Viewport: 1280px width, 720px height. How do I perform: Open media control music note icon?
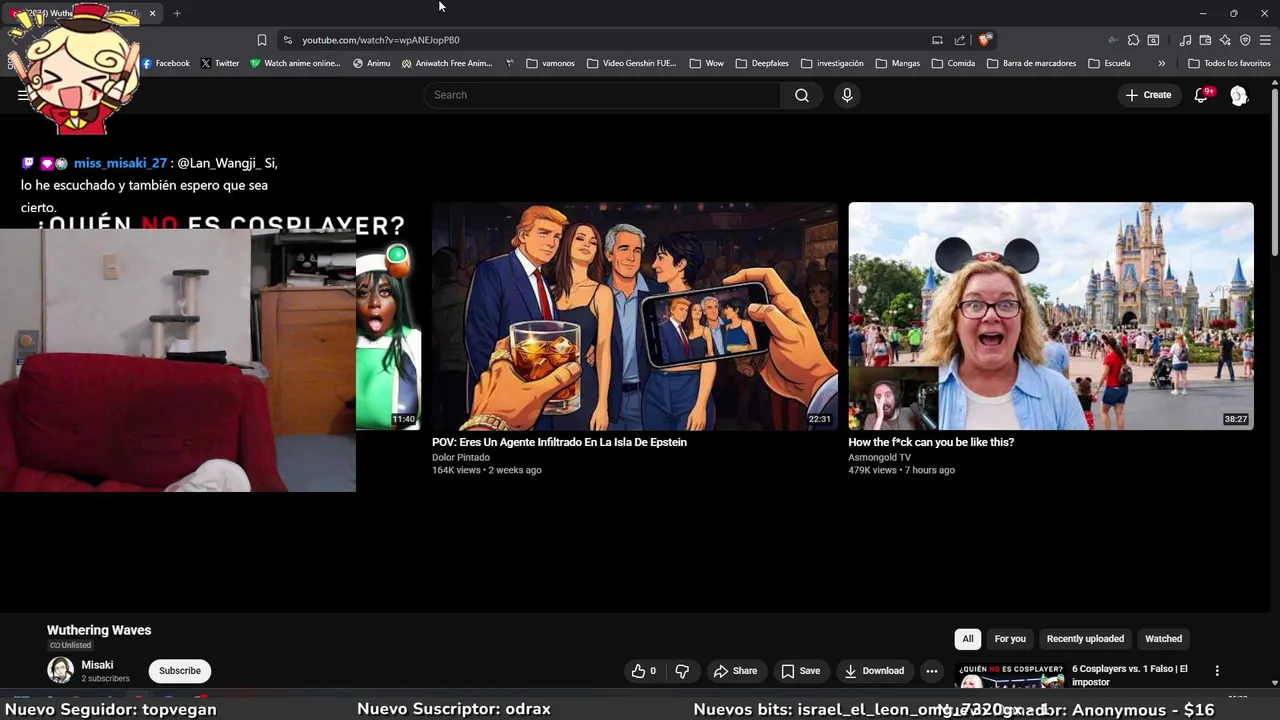coord(1185,40)
